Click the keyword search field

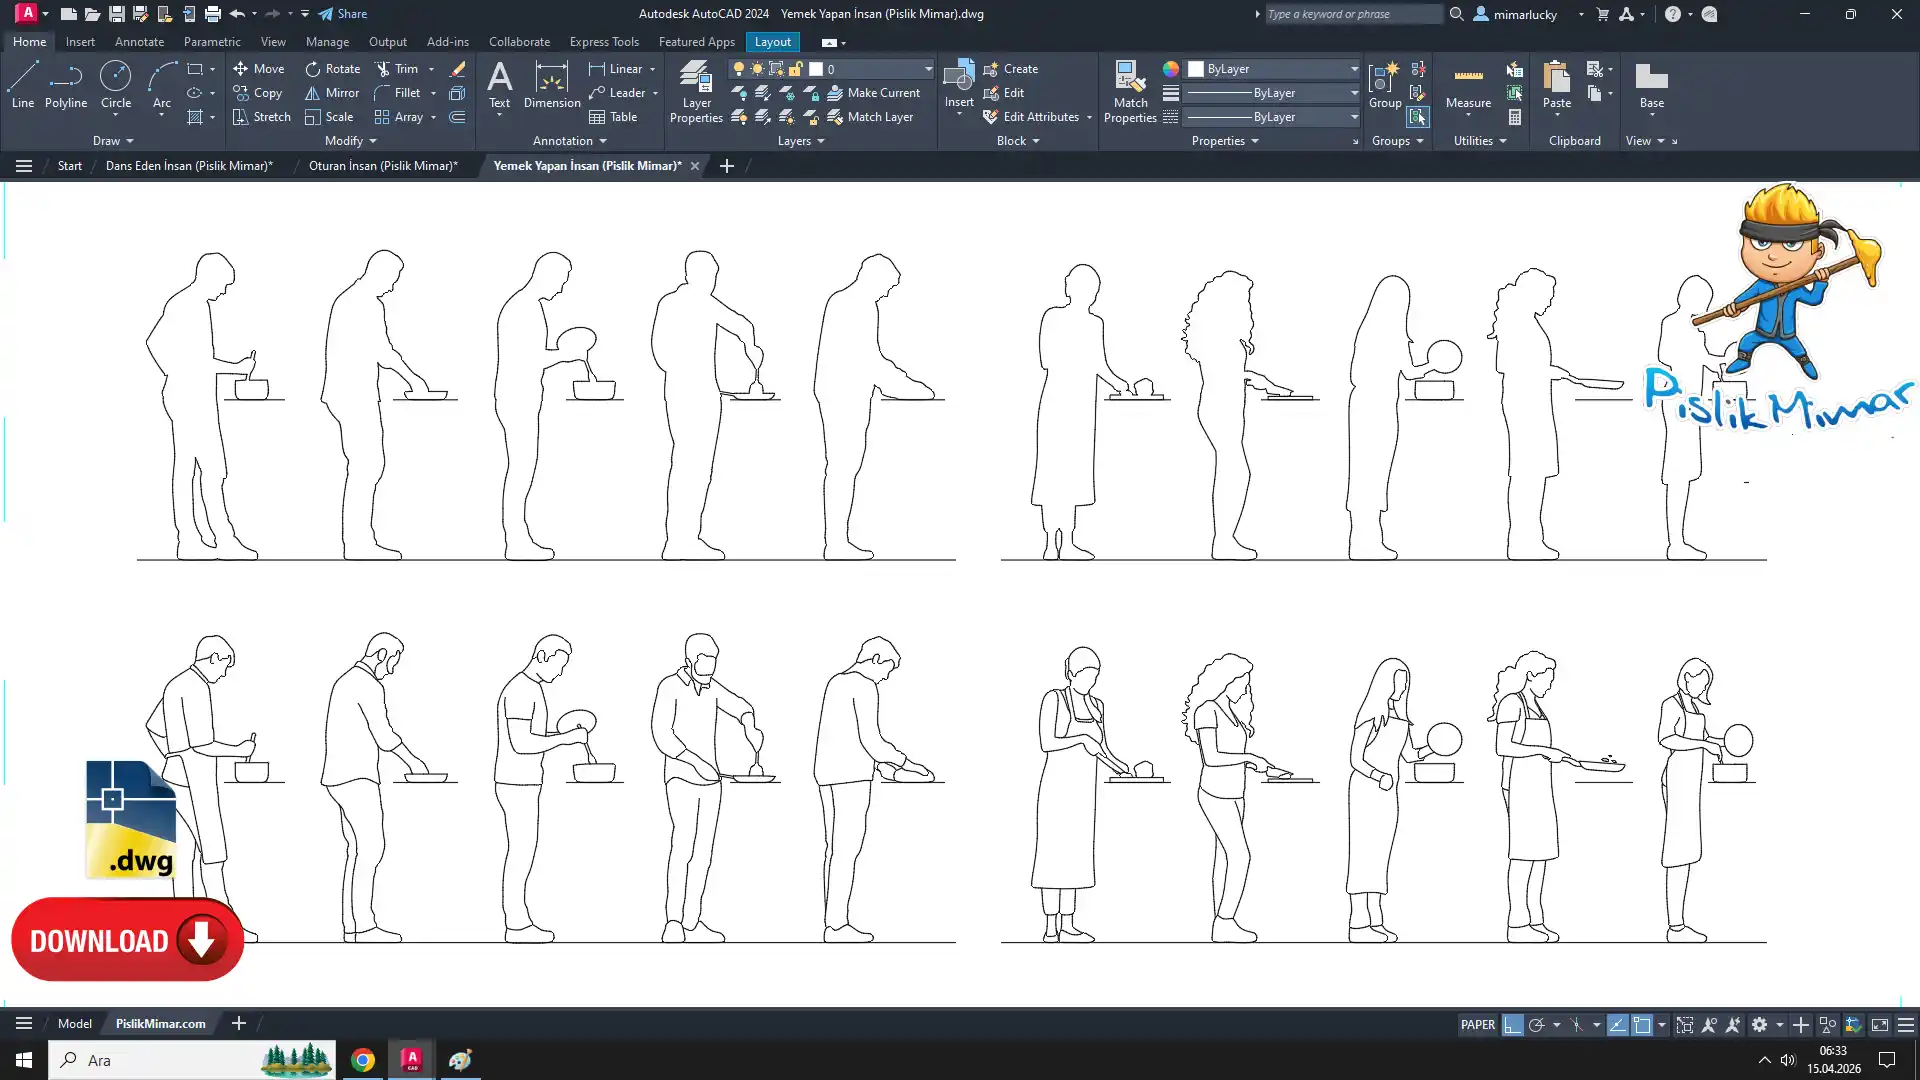point(1350,14)
